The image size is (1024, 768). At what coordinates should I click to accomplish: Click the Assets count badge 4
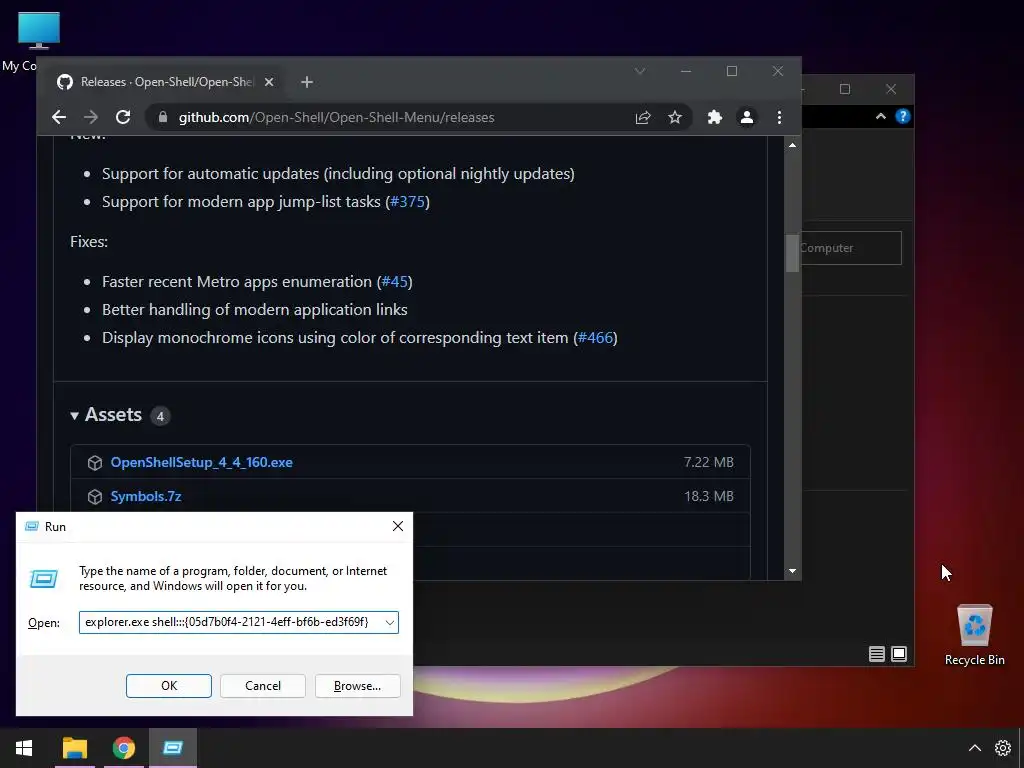click(x=160, y=416)
